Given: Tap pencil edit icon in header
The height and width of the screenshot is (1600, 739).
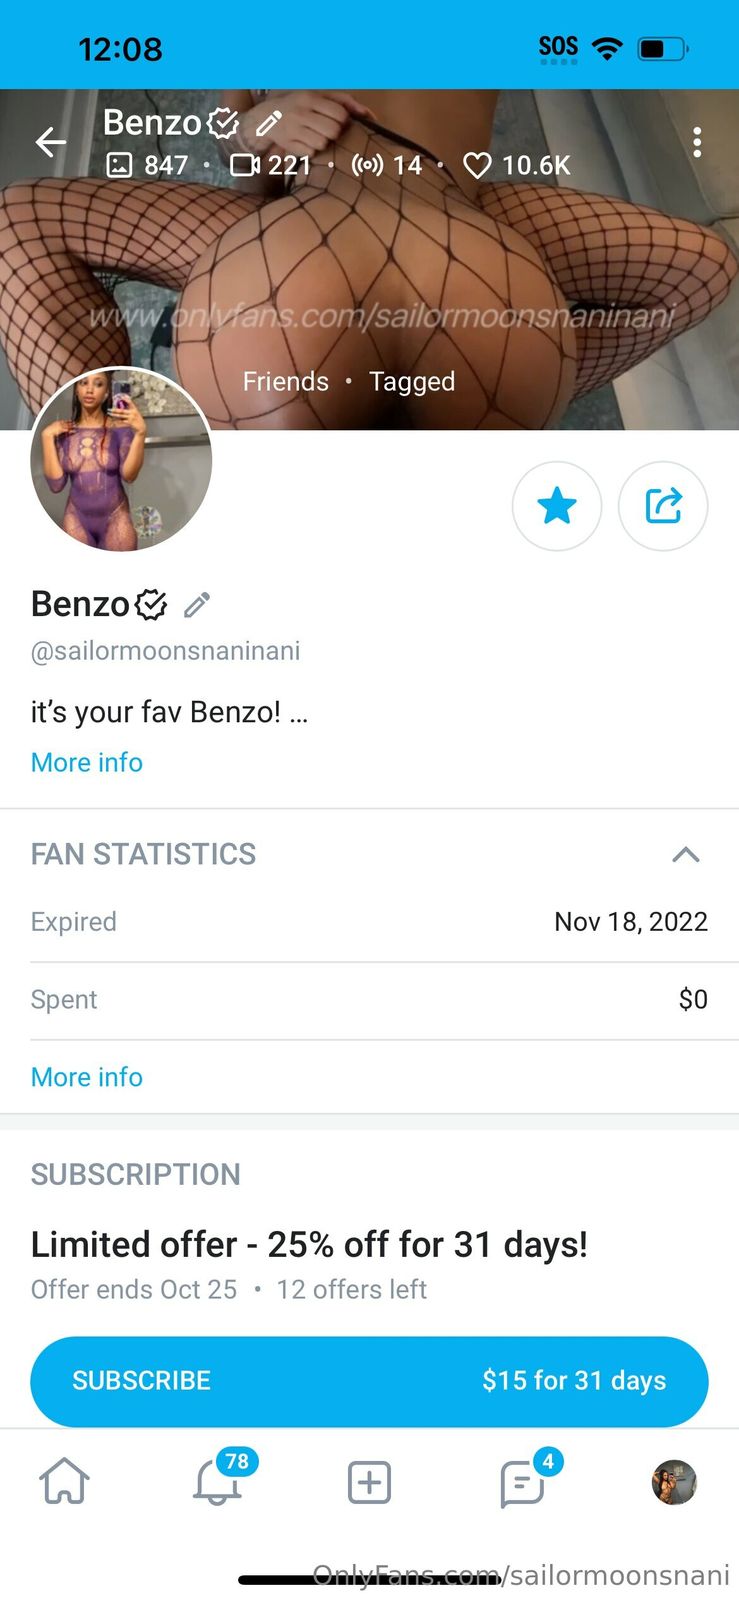Looking at the screenshot, I should pyautogui.click(x=268, y=124).
